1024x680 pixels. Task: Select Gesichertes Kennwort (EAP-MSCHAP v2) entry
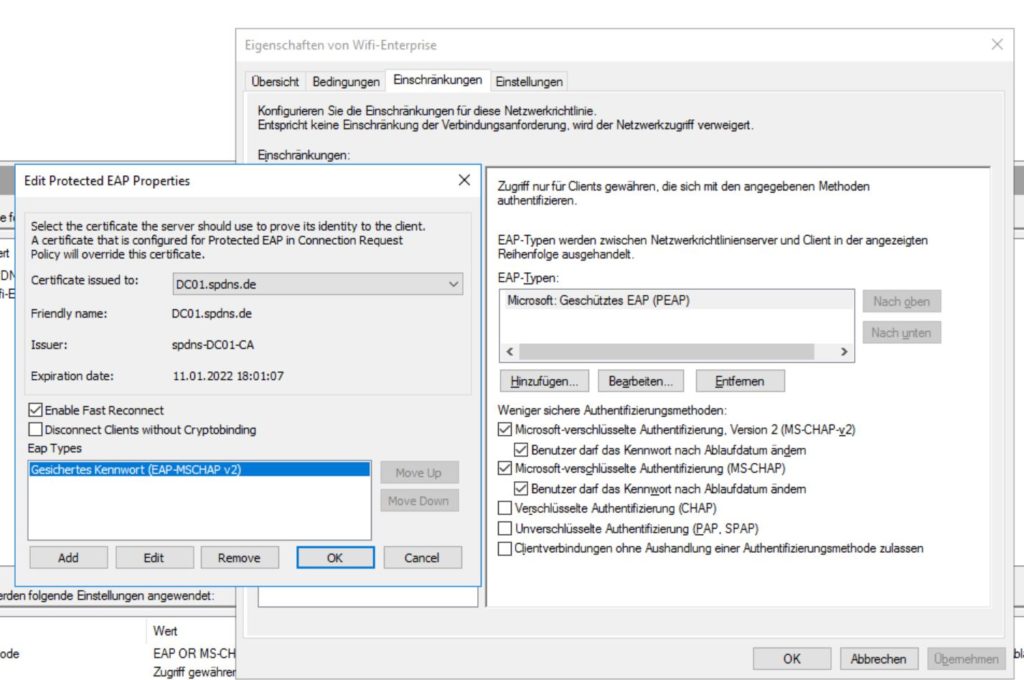pos(136,469)
